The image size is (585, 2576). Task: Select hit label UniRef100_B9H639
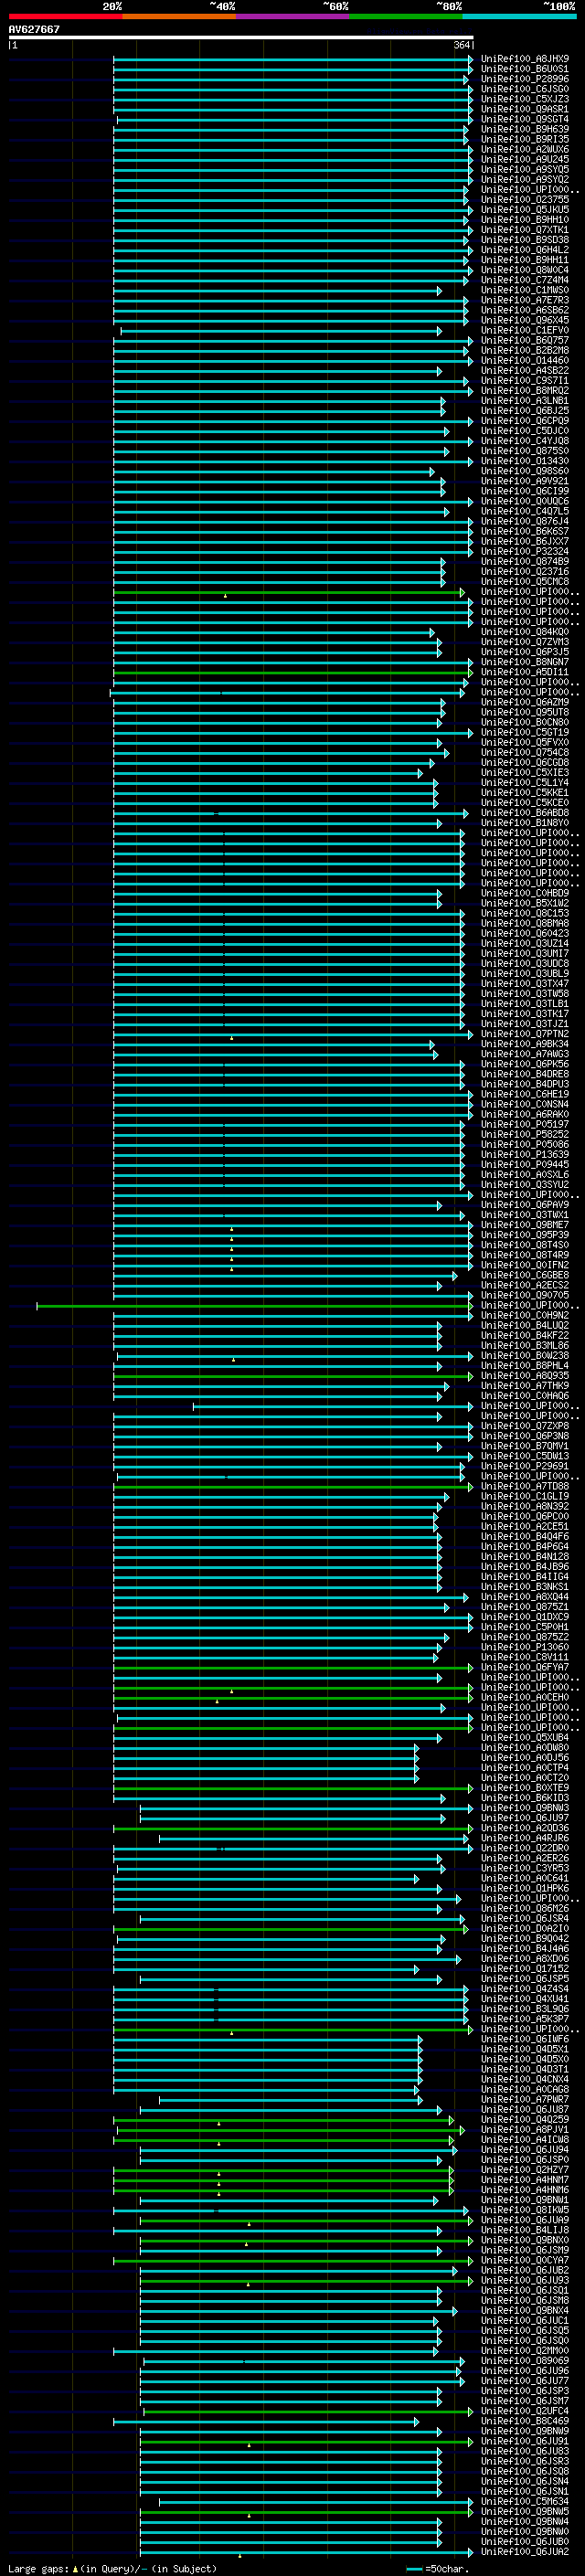click(x=525, y=129)
